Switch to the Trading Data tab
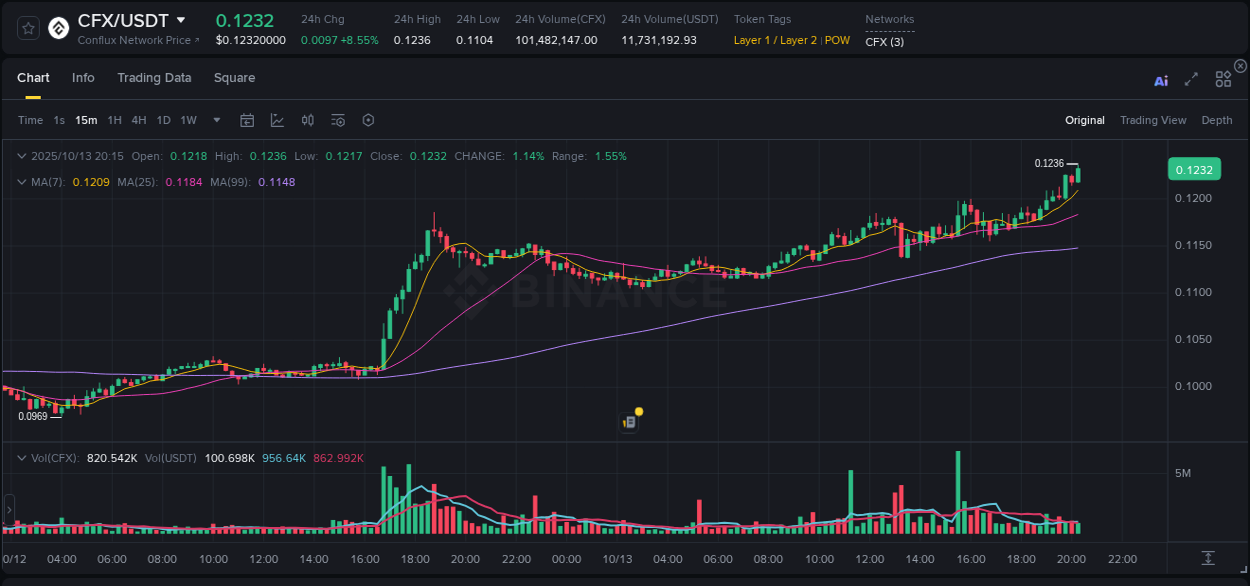The width and height of the screenshot is (1250, 586). click(154, 77)
